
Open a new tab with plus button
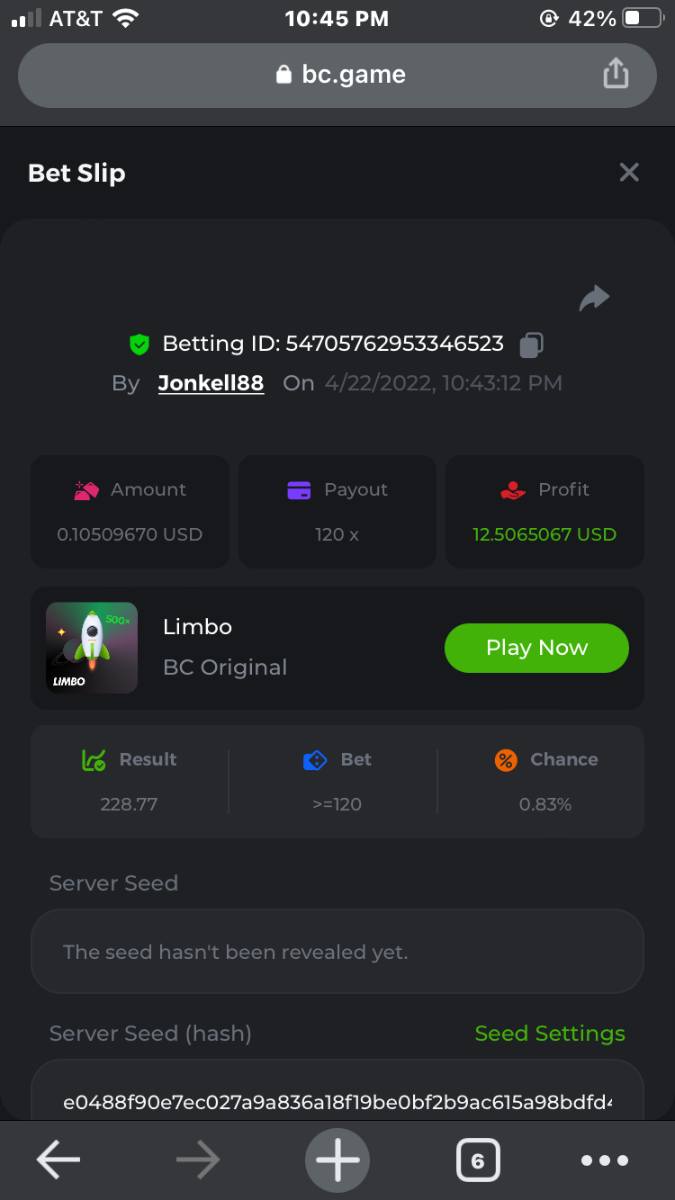[337, 1160]
